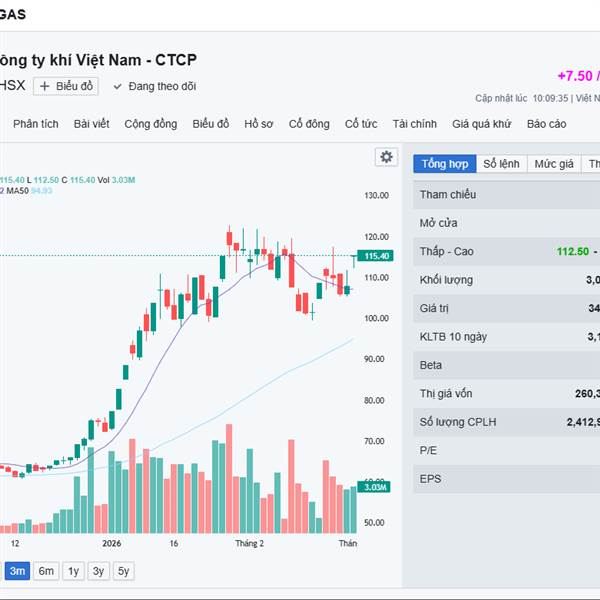Click the plus icon on the Biểu đồ button
Image resolution: width=600 pixels, height=600 pixels.
pos(45,86)
